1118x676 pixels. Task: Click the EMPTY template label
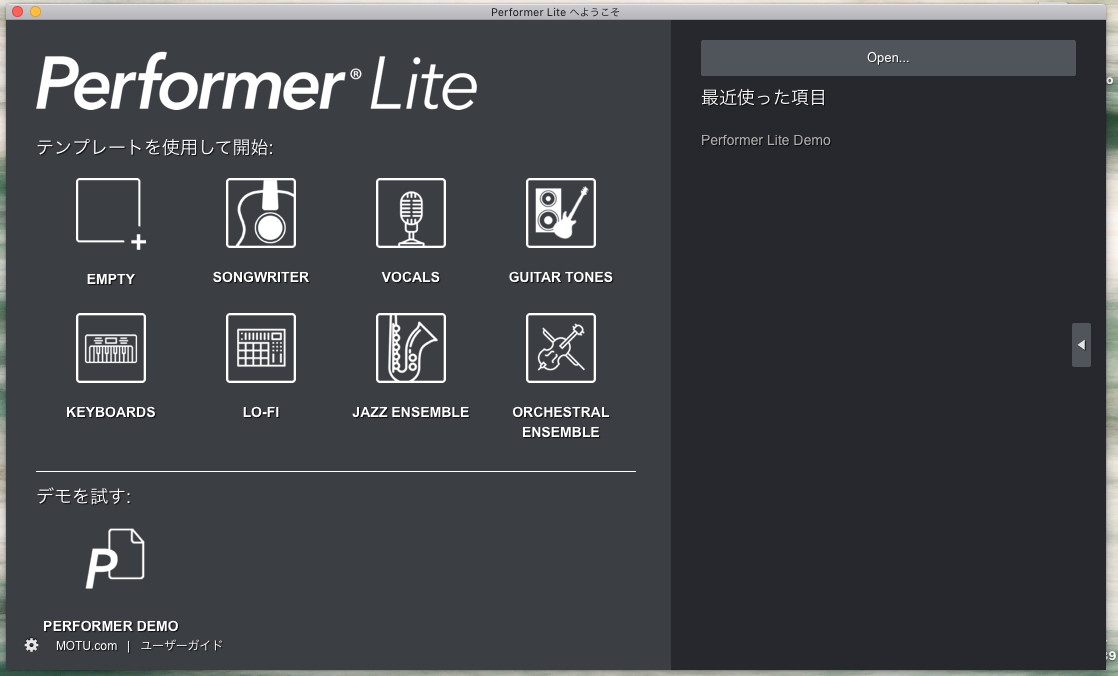[111, 279]
